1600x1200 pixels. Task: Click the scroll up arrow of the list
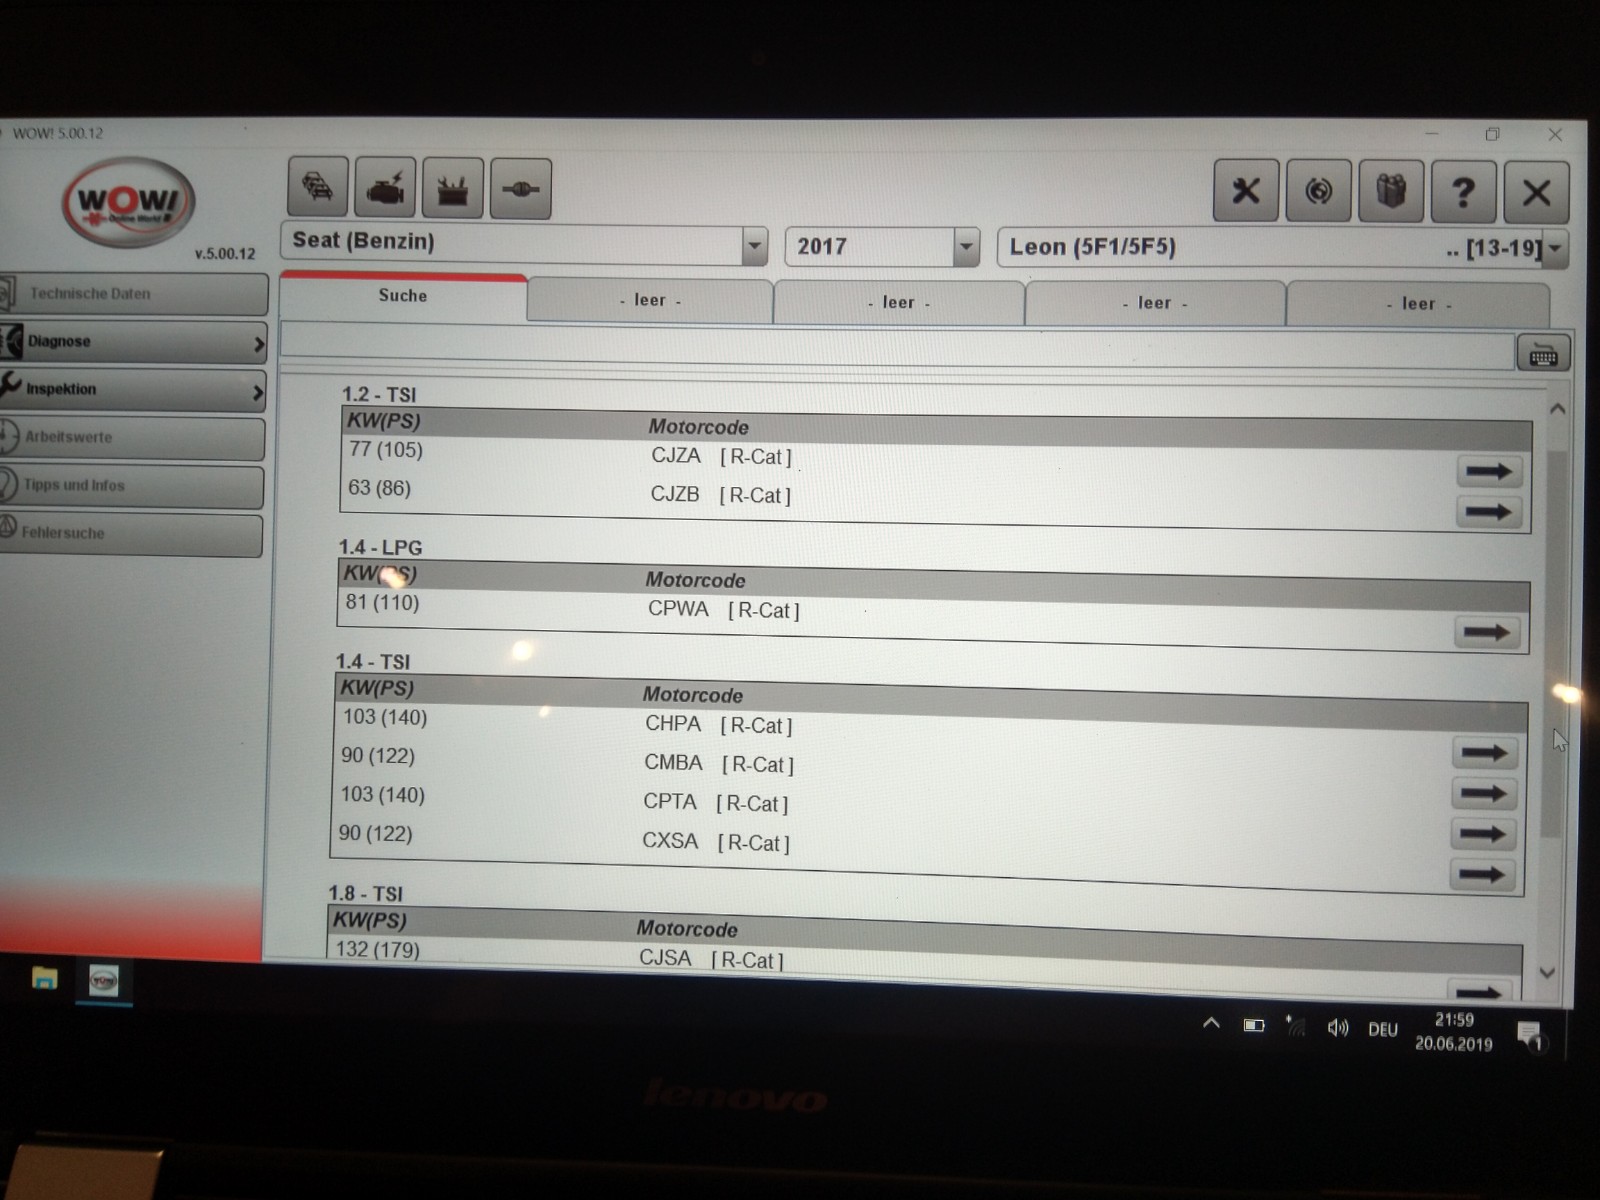1557,409
